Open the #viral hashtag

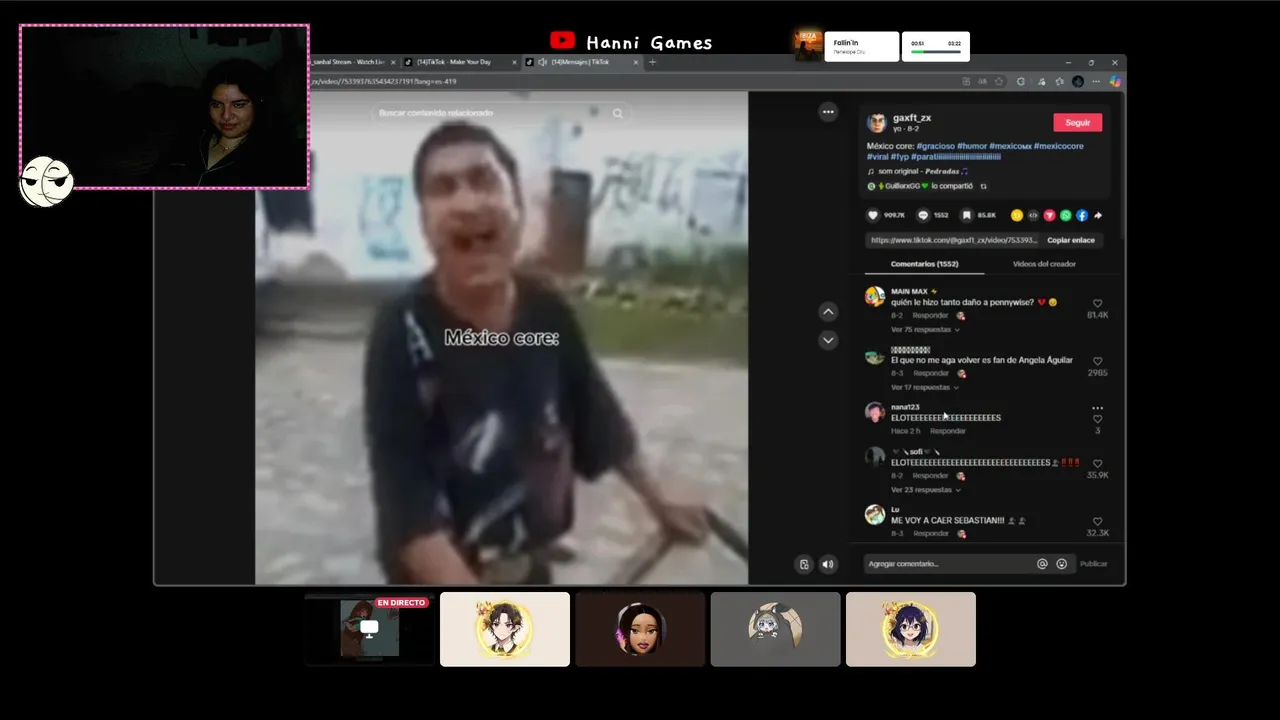pyautogui.click(x=877, y=157)
